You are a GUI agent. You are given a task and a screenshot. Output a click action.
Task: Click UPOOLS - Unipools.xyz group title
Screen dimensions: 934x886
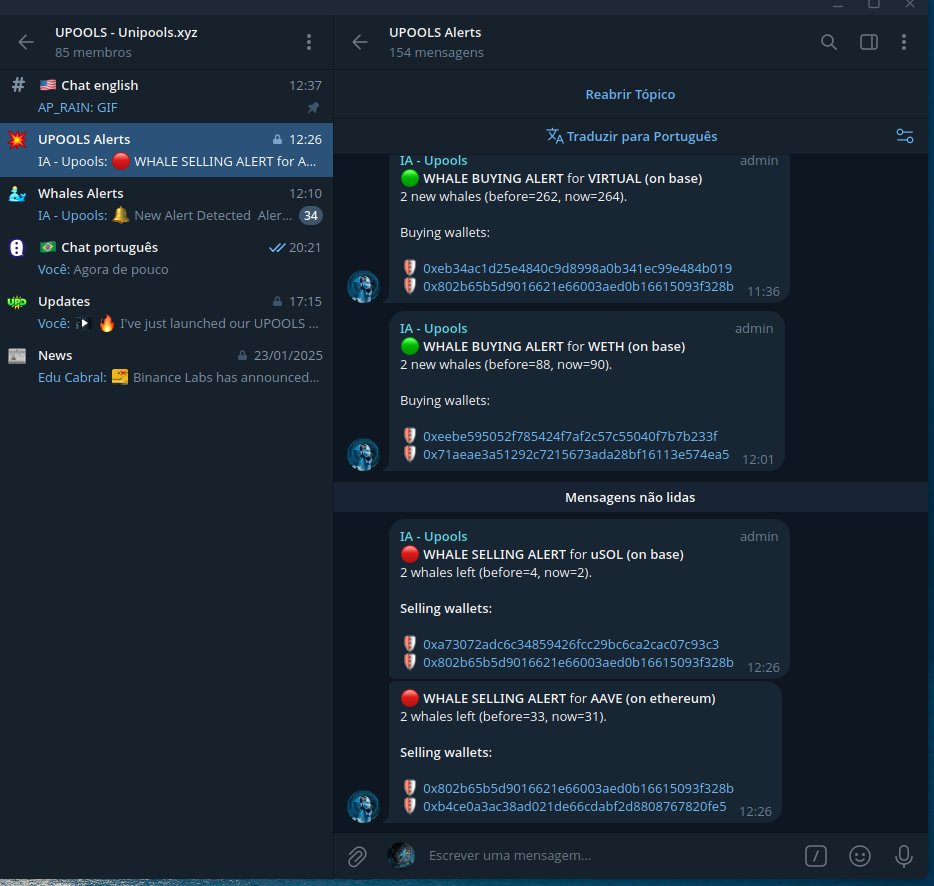(126, 32)
